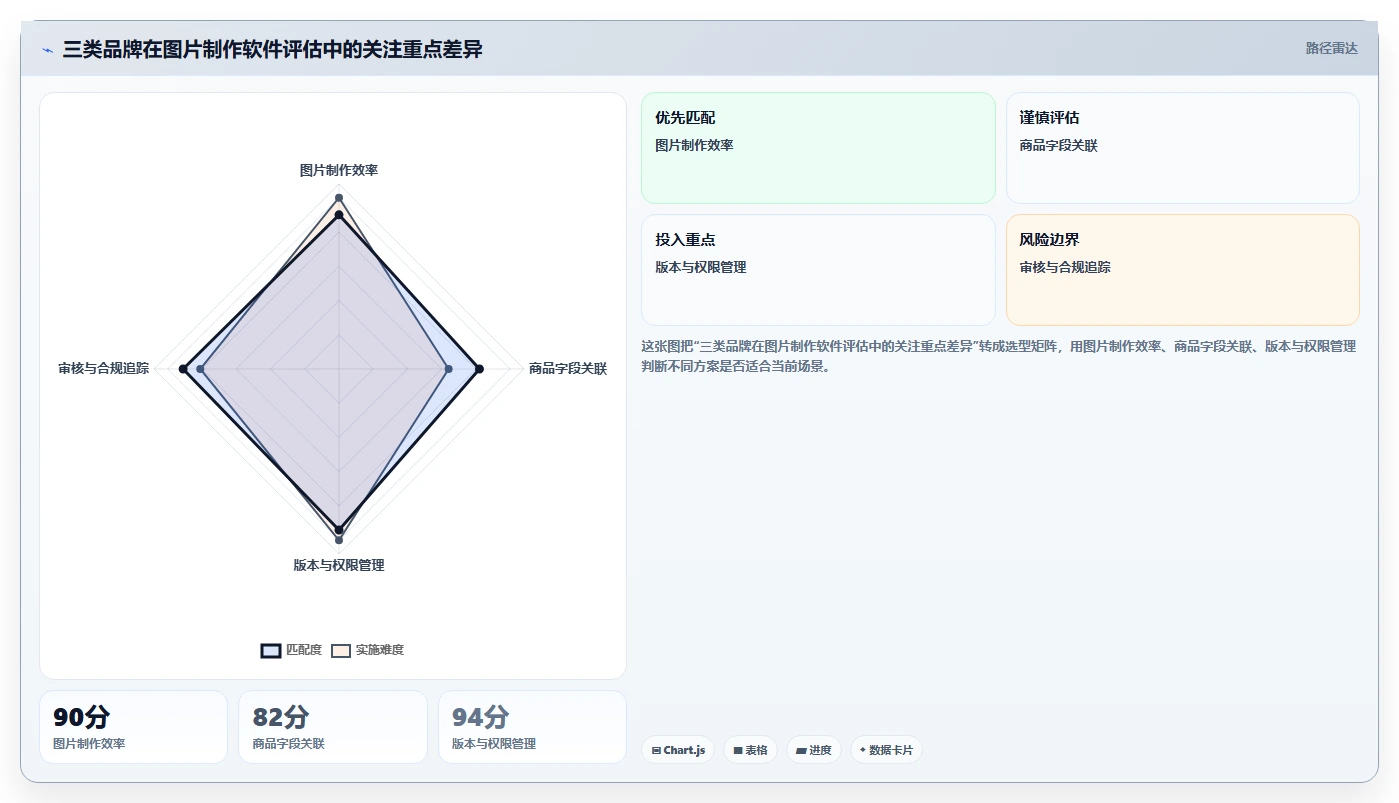Click the Chart.js chip
This screenshot has width=1399, height=803.
[x=678, y=750]
